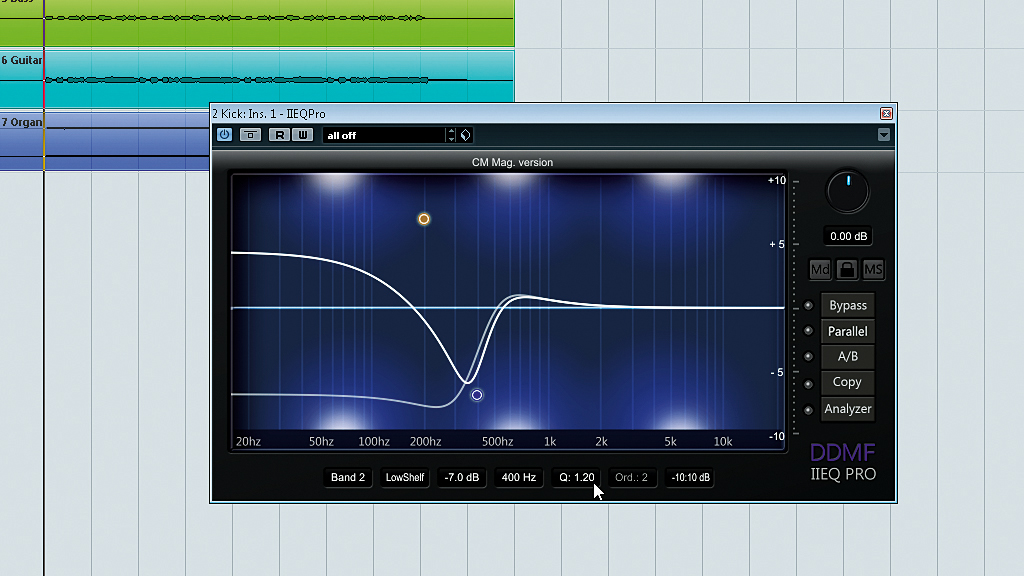The width and height of the screenshot is (1024, 576).
Task: Toggle the indicator light beside Parallel
Action: pyautogui.click(x=808, y=331)
